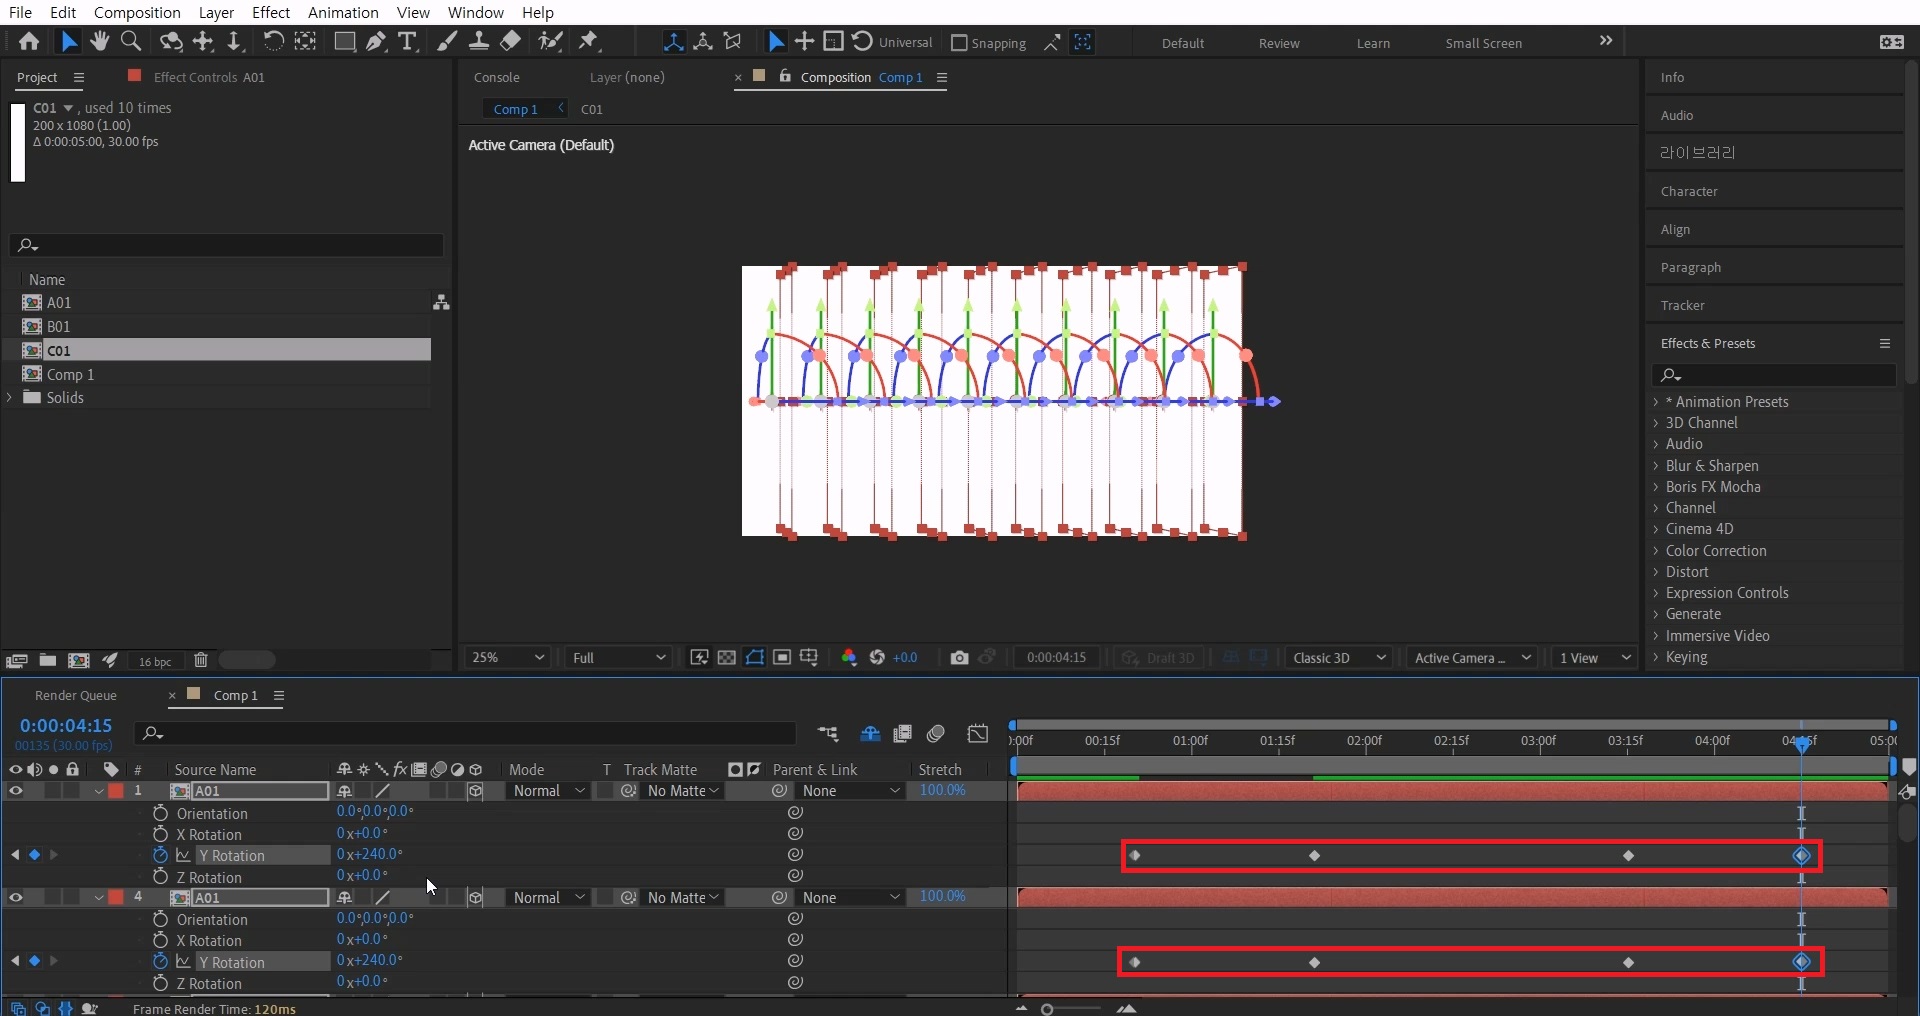Open the Effect menu
The height and width of the screenshot is (1016, 1920).
pyautogui.click(x=271, y=12)
